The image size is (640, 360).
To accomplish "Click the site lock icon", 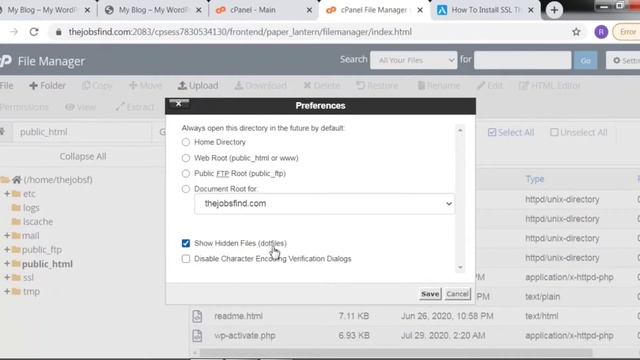I will tap(58, 32).
